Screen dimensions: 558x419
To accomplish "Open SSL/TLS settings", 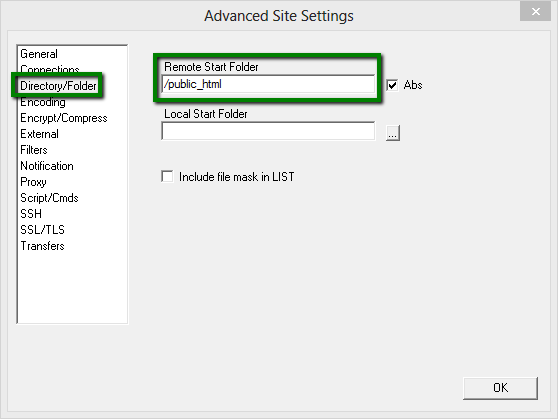I will pos(42,230).
